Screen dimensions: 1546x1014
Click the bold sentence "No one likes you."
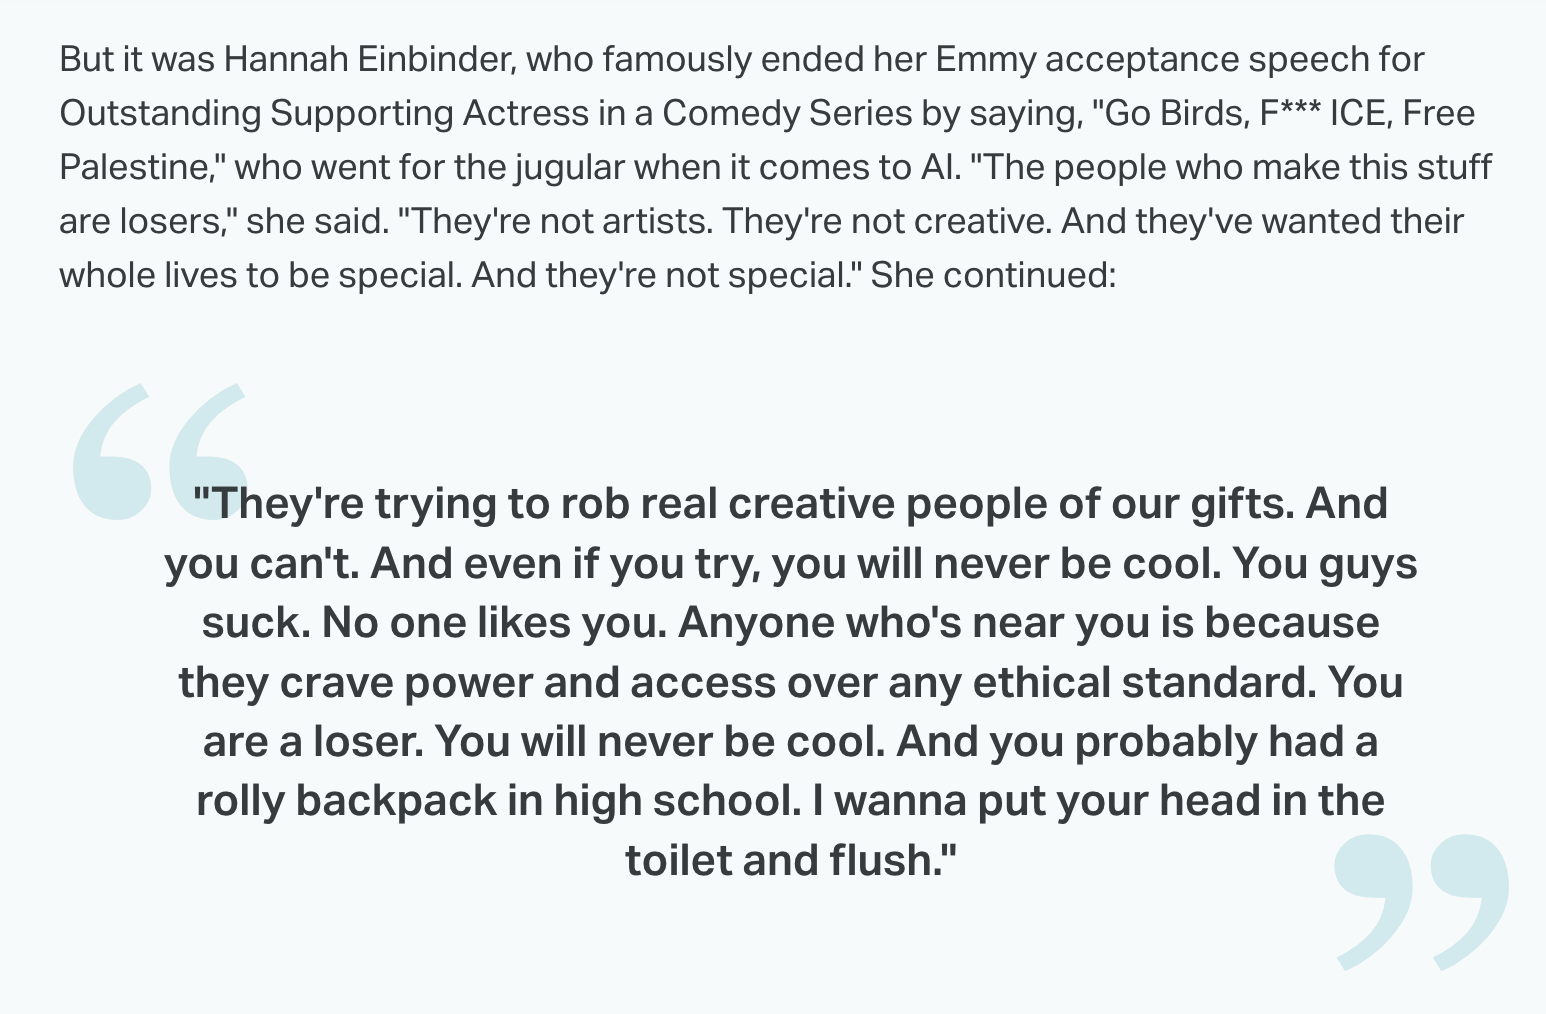[494, 623]
